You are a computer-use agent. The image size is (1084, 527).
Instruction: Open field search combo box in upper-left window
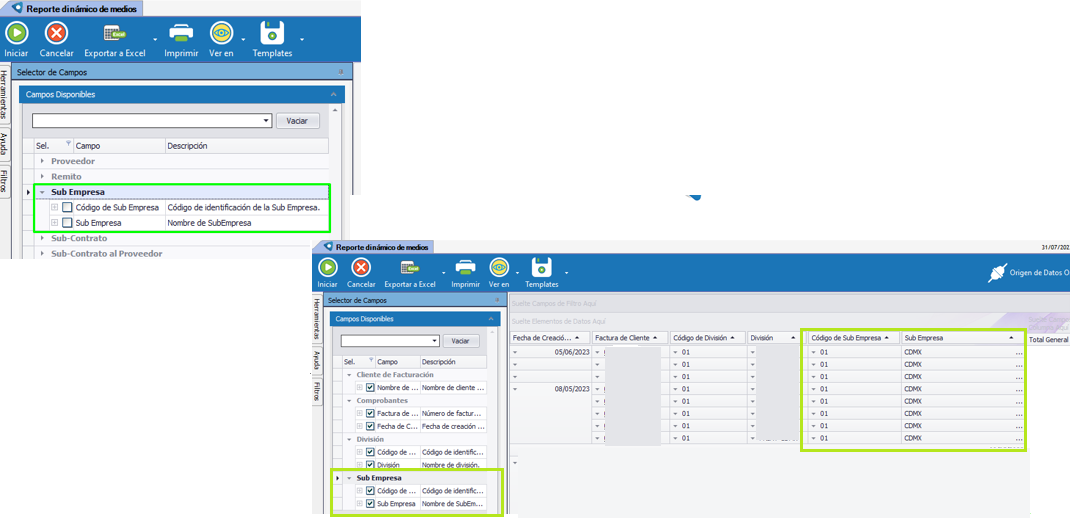(151, 120)
